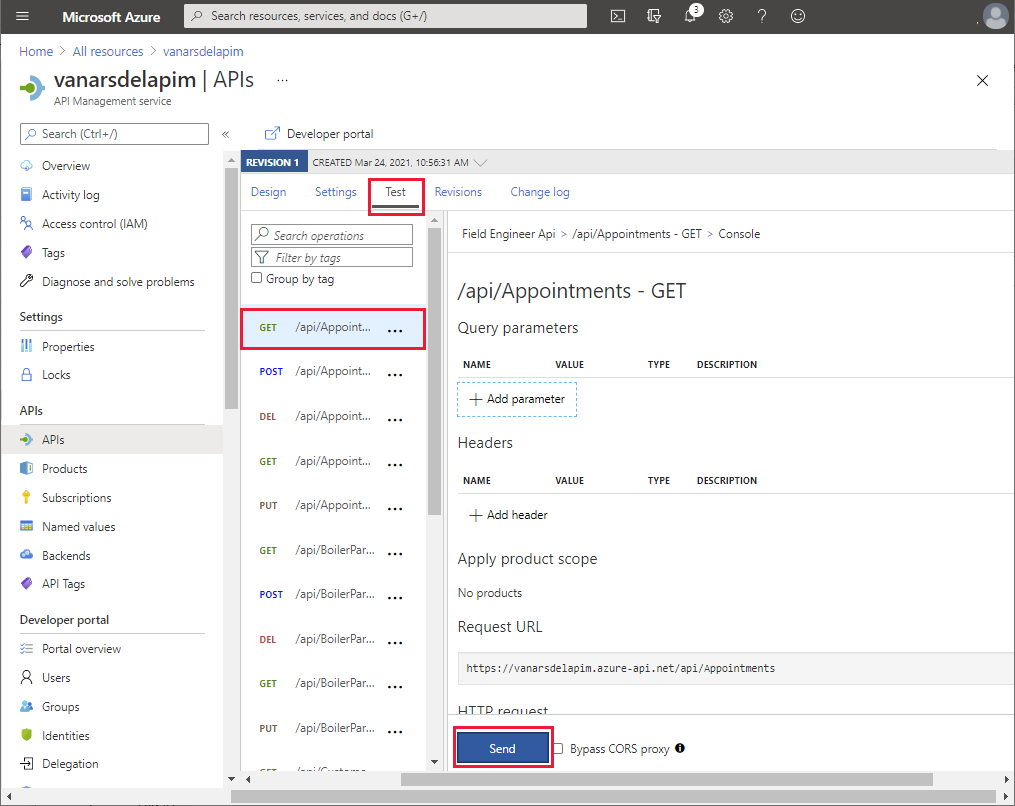Viewport: 1015px width, 806px height.
Task: Select APIs in the sidebar menu
Action: (x=53, y=440)
